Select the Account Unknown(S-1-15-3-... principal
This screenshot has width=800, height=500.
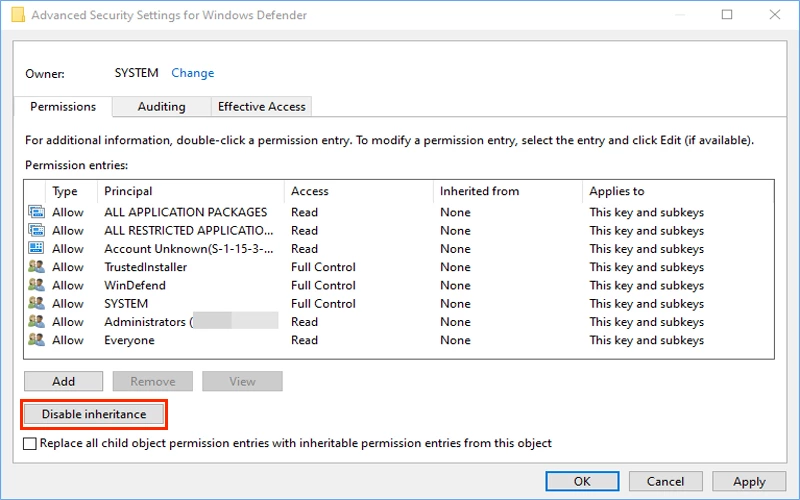click(189, 248)
